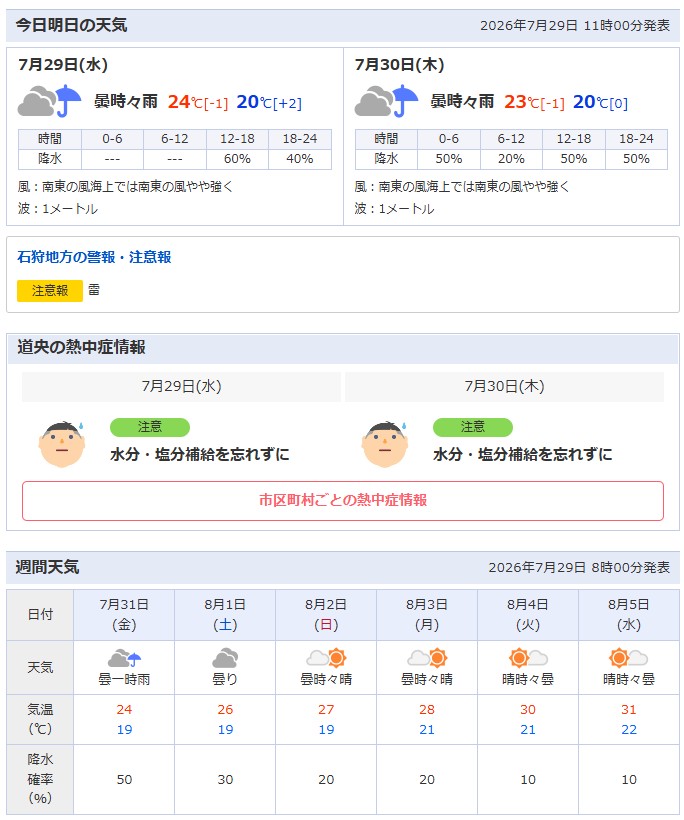Click the July 29 cloud-umbrella weather icon
This screenshot has width=684, height=820.
(x=50, y=100)
